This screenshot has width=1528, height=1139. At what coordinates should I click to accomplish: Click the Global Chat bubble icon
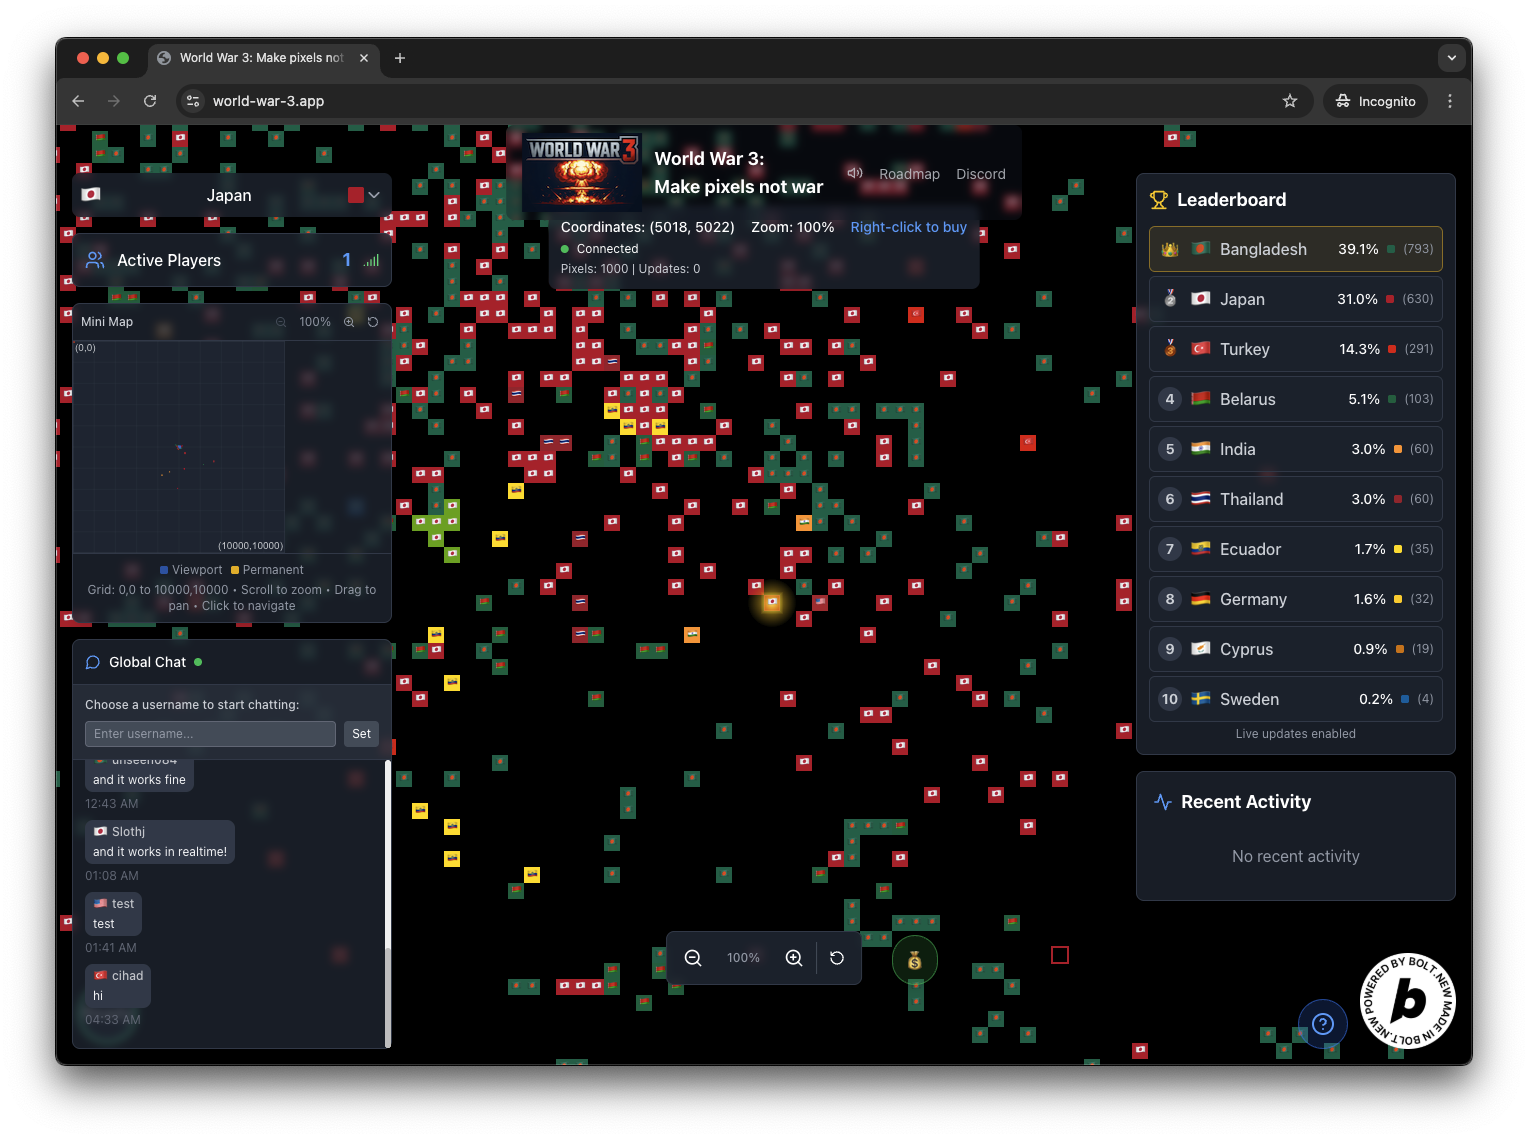(93, 662)
